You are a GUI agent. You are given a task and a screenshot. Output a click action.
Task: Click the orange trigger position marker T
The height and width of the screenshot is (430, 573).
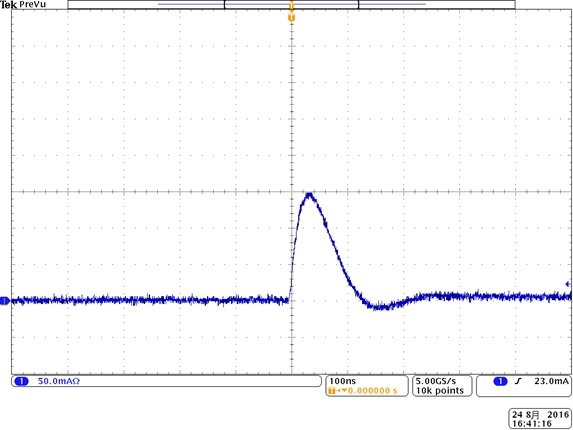(291, 17)
